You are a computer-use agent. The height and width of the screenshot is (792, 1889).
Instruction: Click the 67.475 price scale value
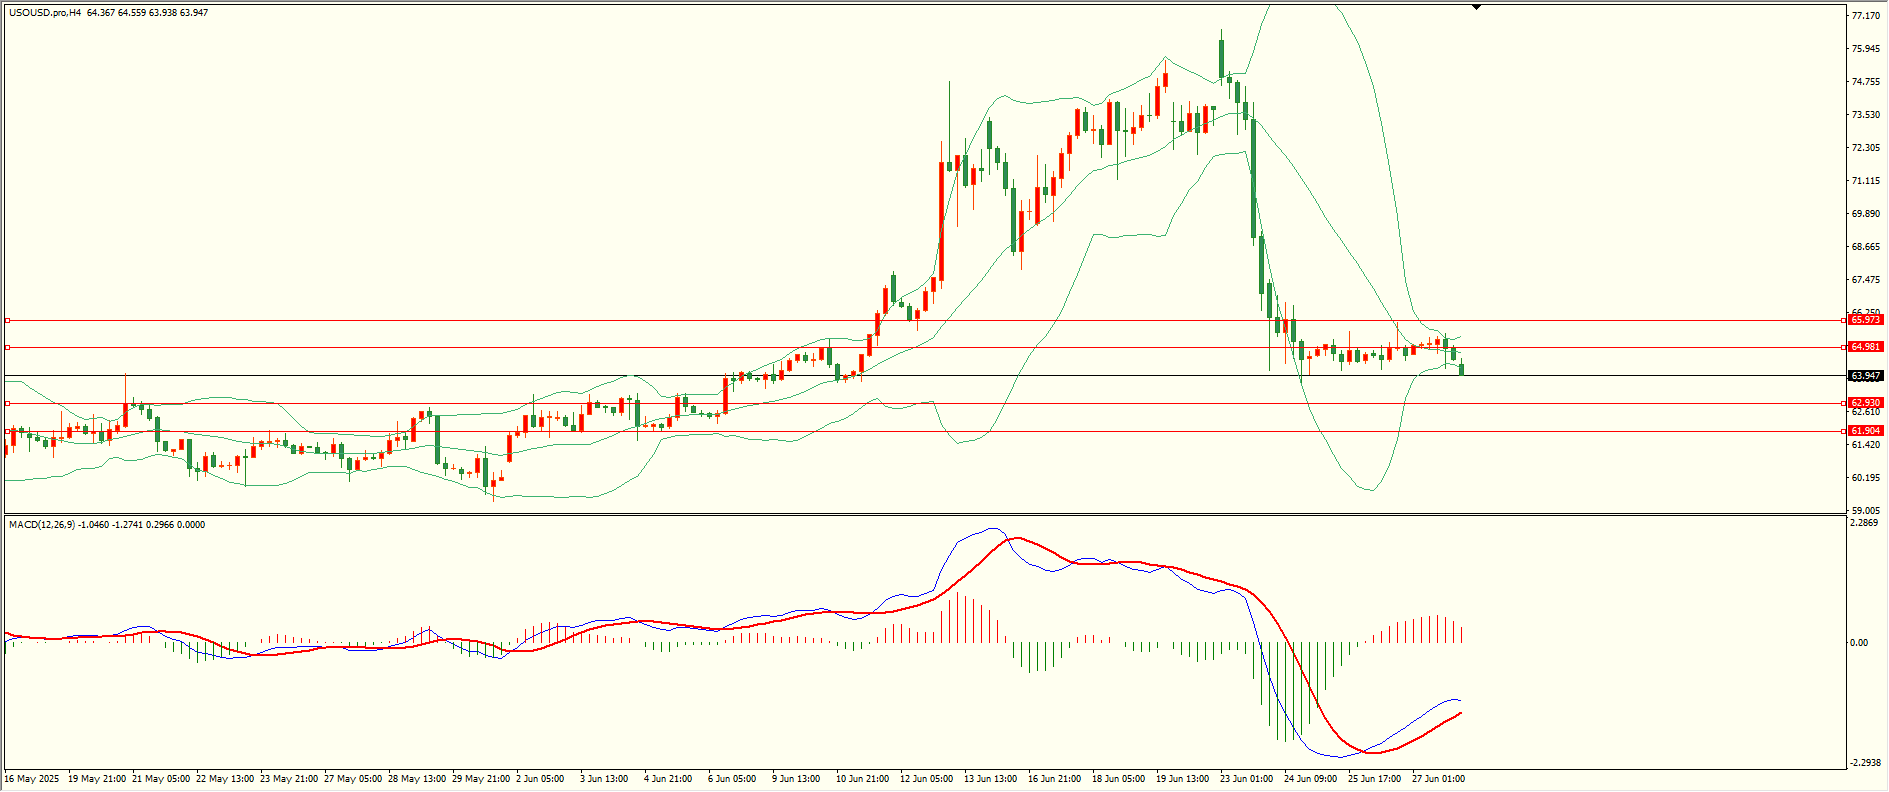tap(1867, 280)
